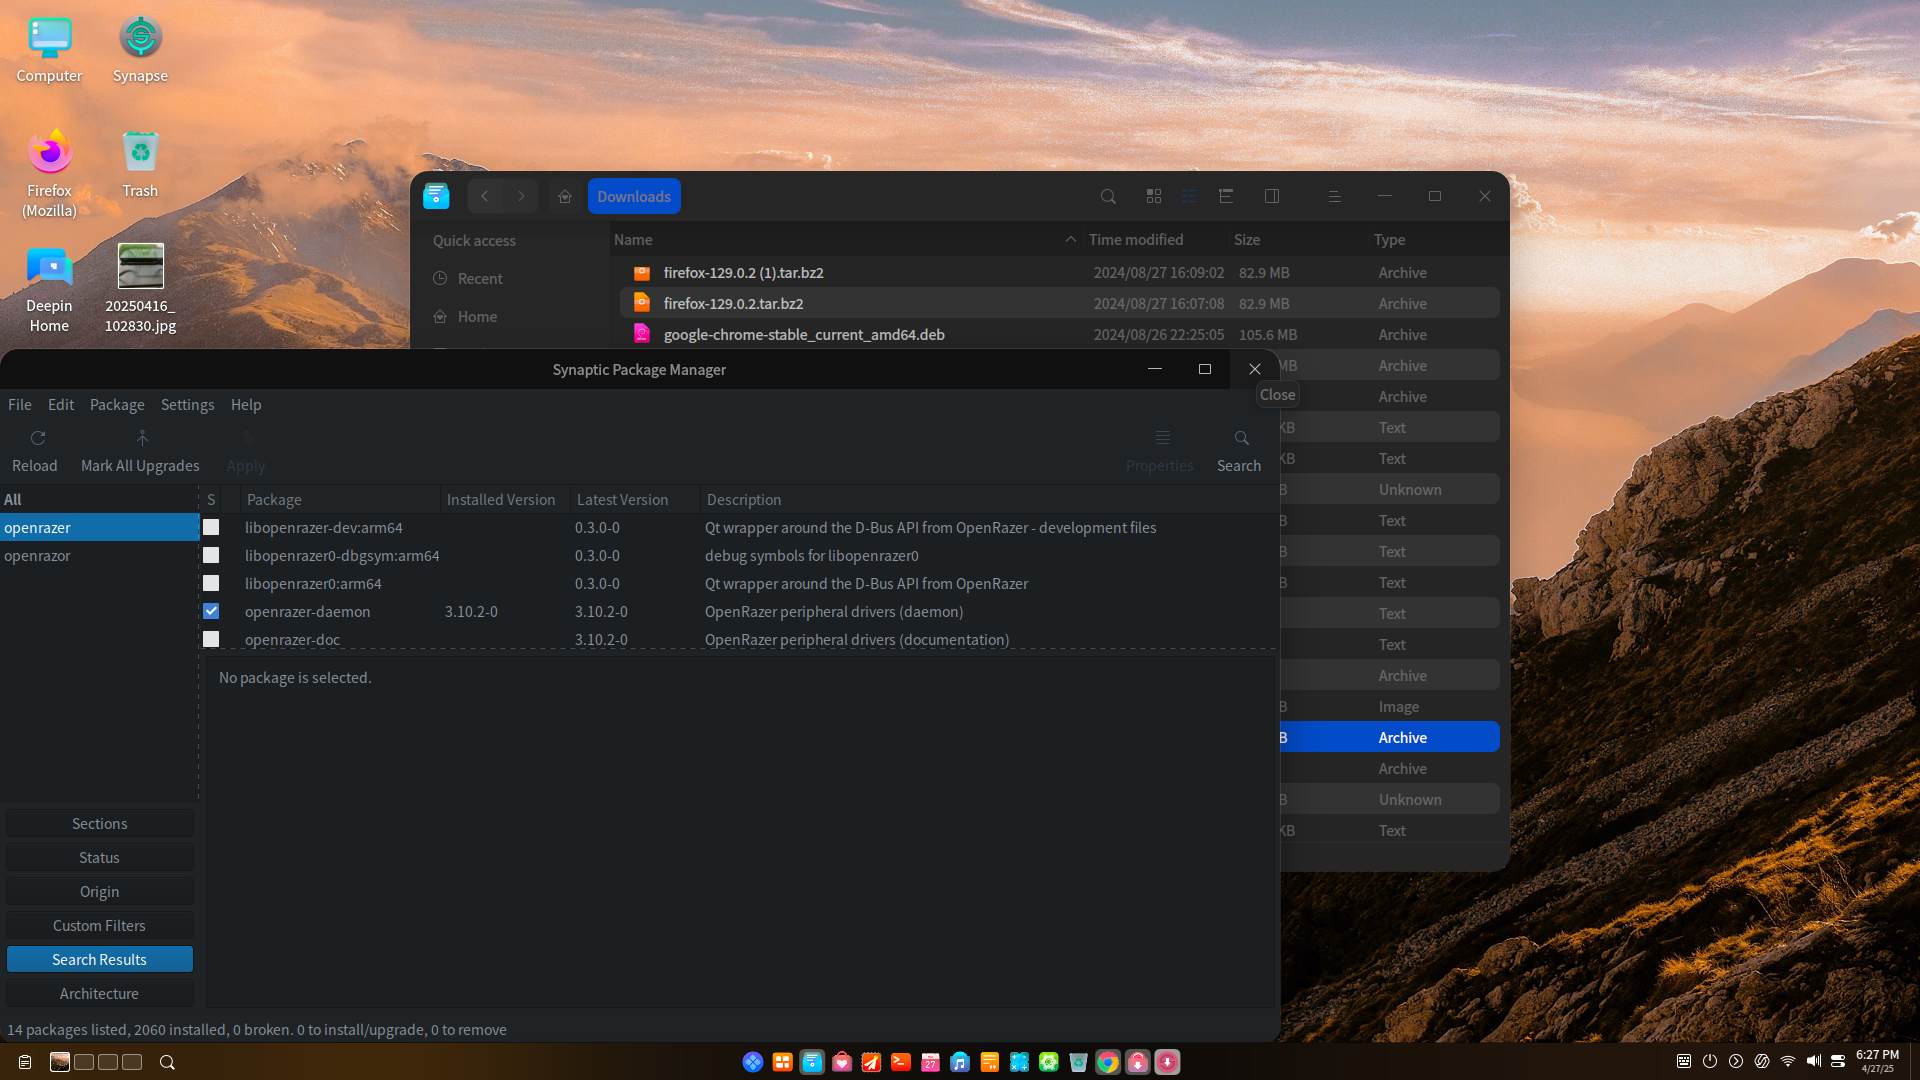Click the Sections filter button
This screenshot has height=1080, width=1920.
[x=100, y=824]
